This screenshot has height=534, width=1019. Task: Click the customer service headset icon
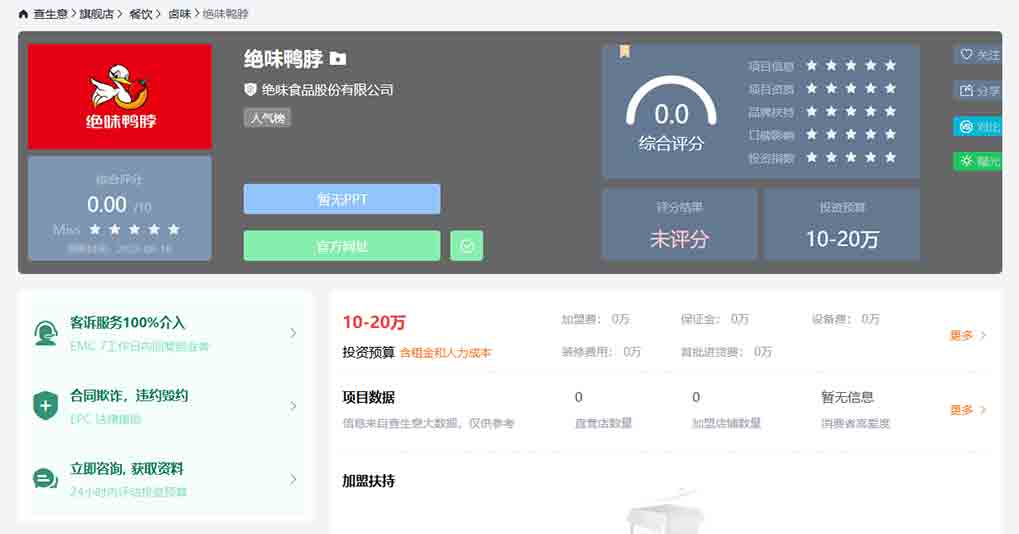tap(45, 332)
